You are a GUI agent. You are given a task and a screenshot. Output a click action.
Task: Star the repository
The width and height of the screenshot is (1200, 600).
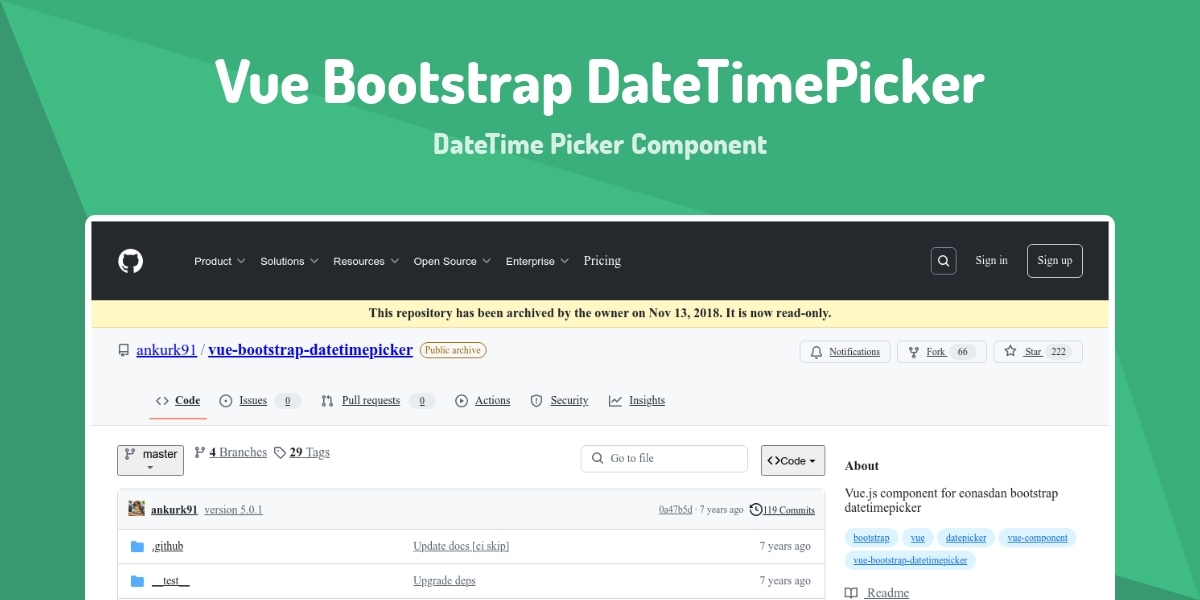(x=1037, y=352)
